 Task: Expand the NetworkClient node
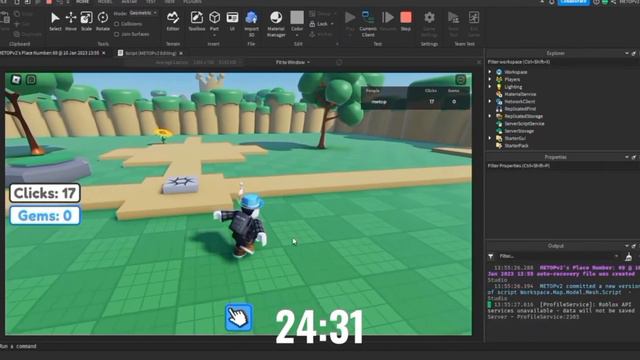[490, 101]
